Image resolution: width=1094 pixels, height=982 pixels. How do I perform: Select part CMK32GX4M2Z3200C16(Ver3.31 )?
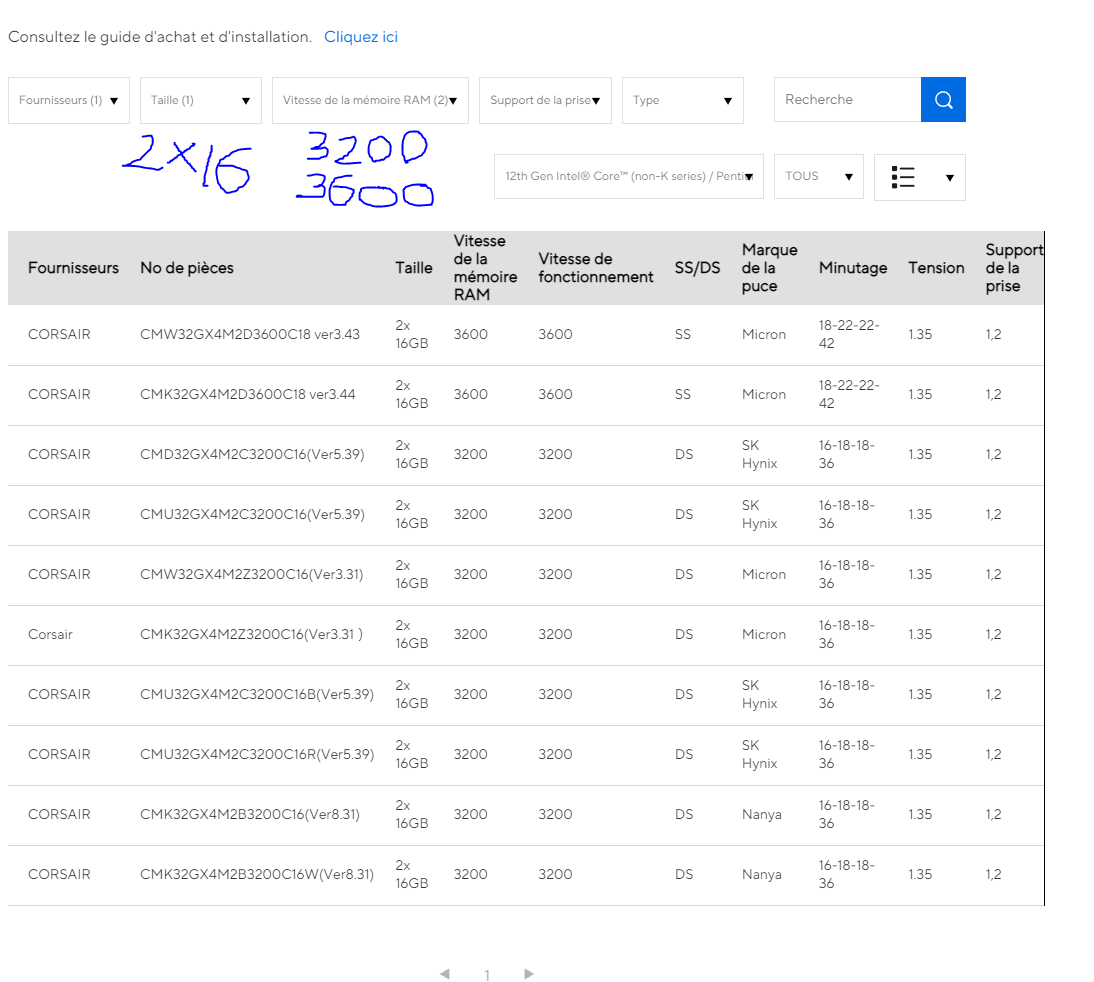[251, 634]
